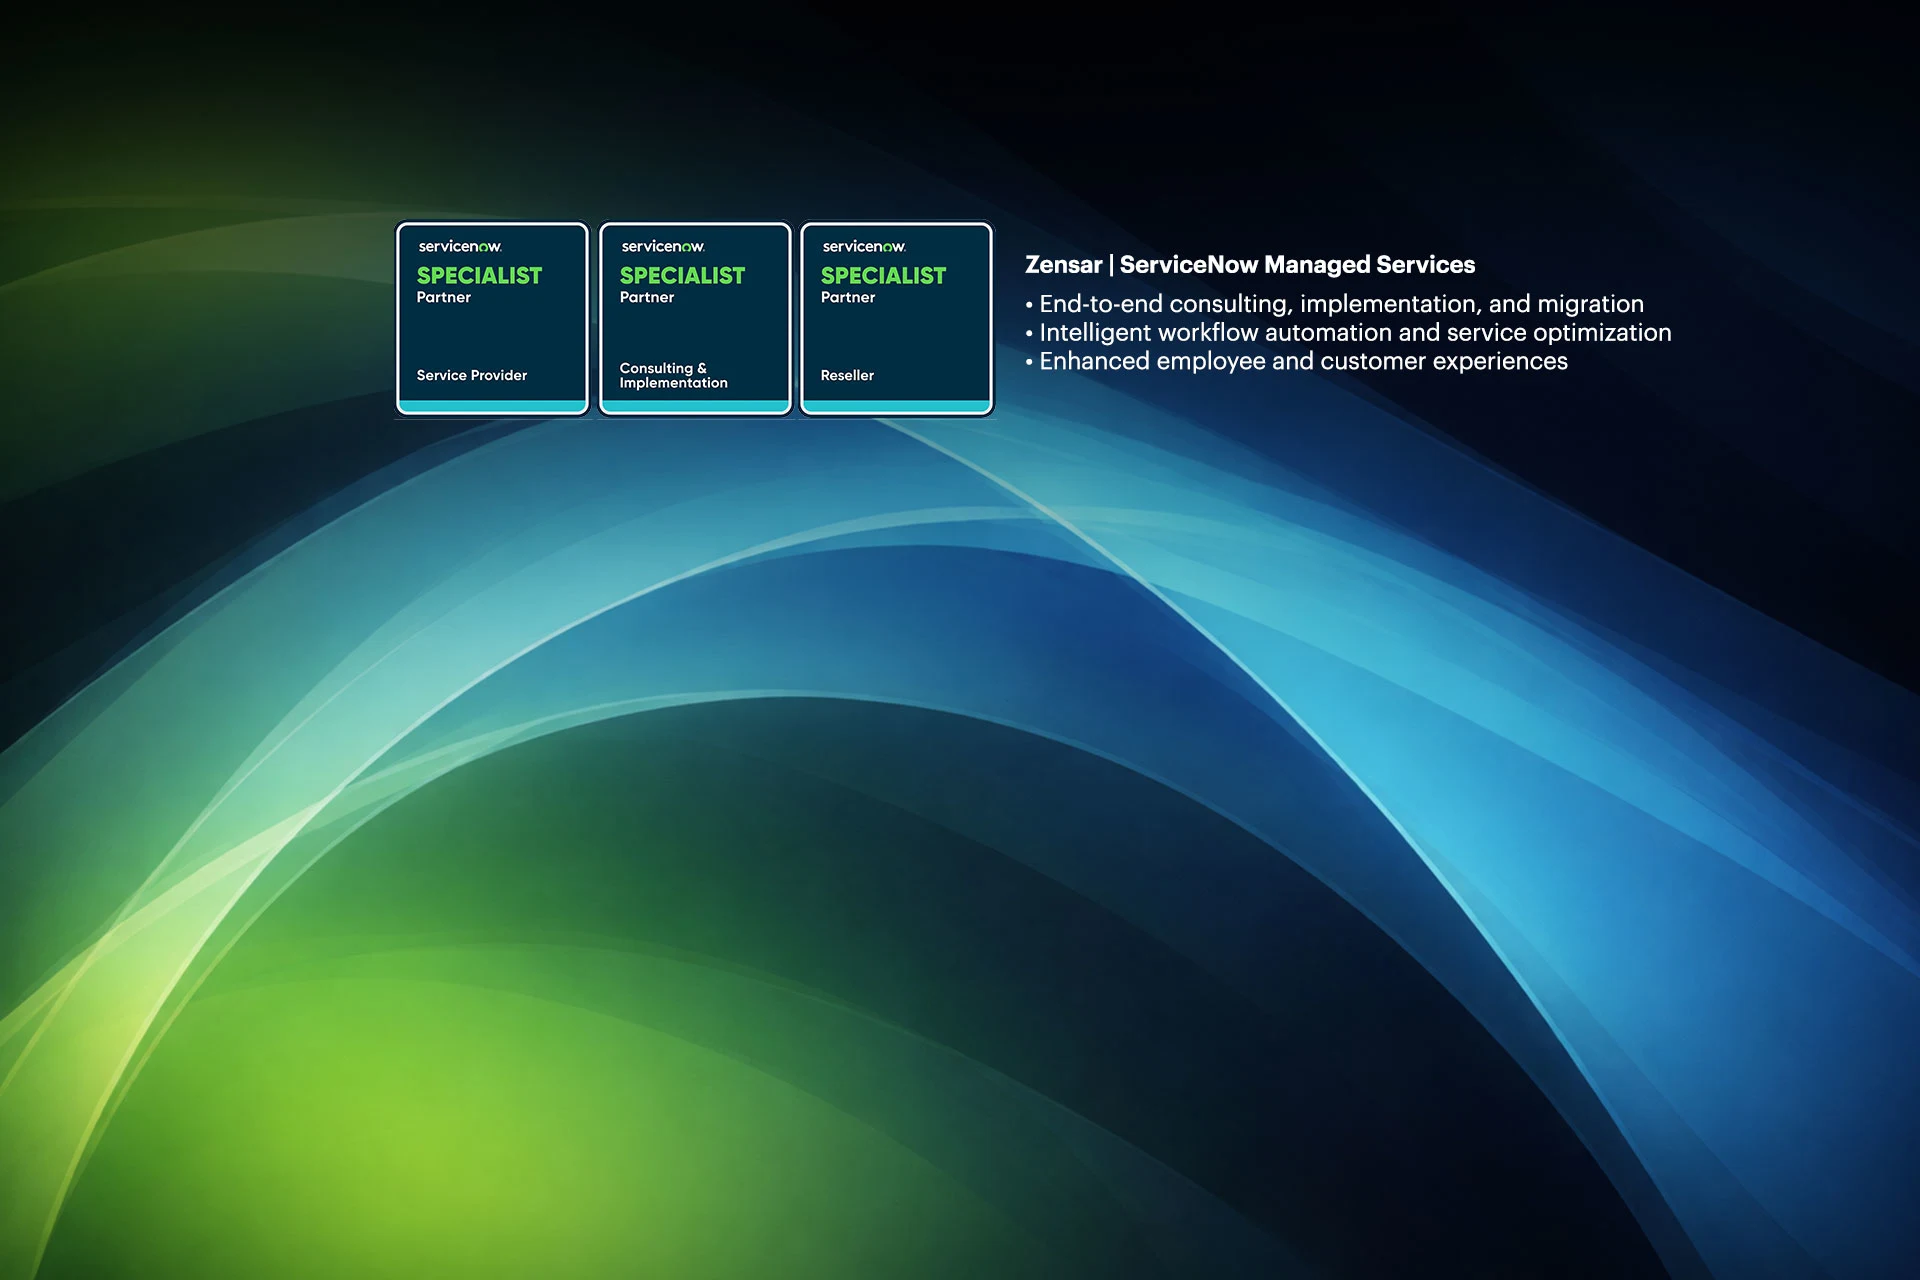Click the servicenow logo on Service Provider badge
Viewport: 1920px width, 1280px height.
tap(460, 246)
